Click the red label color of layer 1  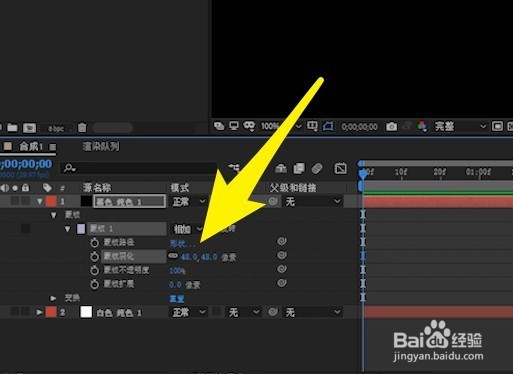(x=51, y=201)
